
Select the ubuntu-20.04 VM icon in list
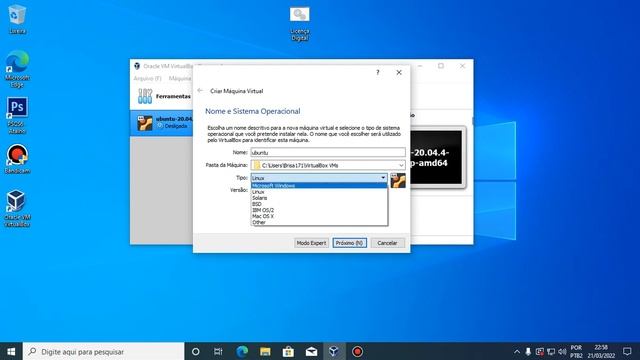[145, 122]
